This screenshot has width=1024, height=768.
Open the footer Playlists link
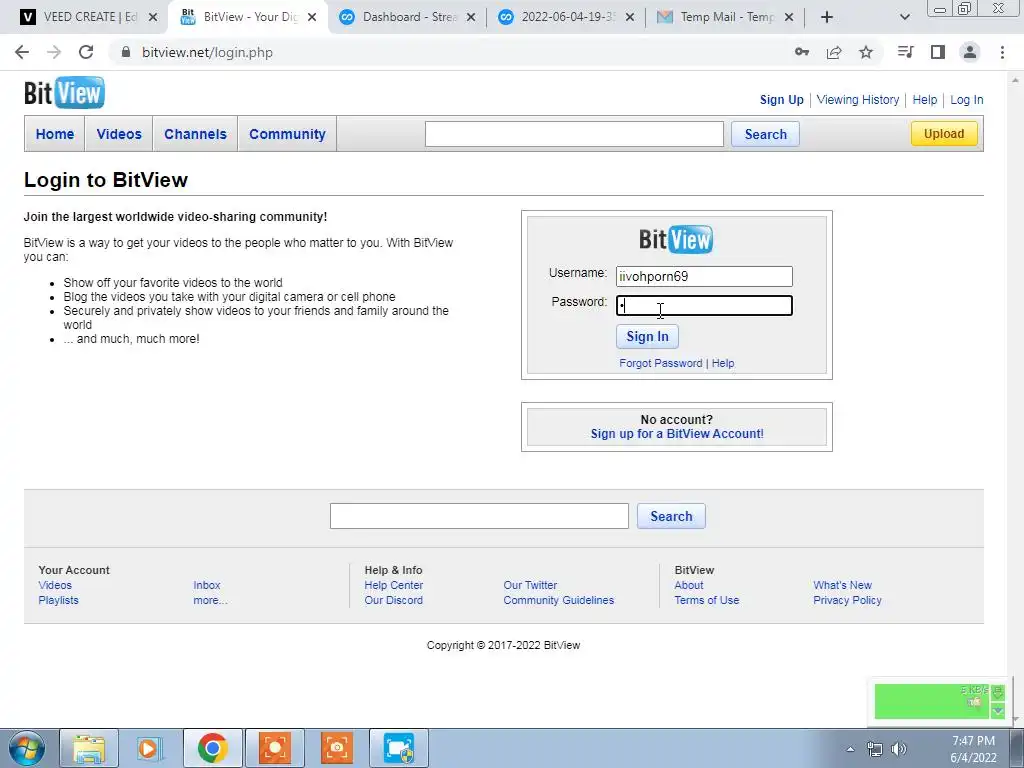(x=58, y=600)
